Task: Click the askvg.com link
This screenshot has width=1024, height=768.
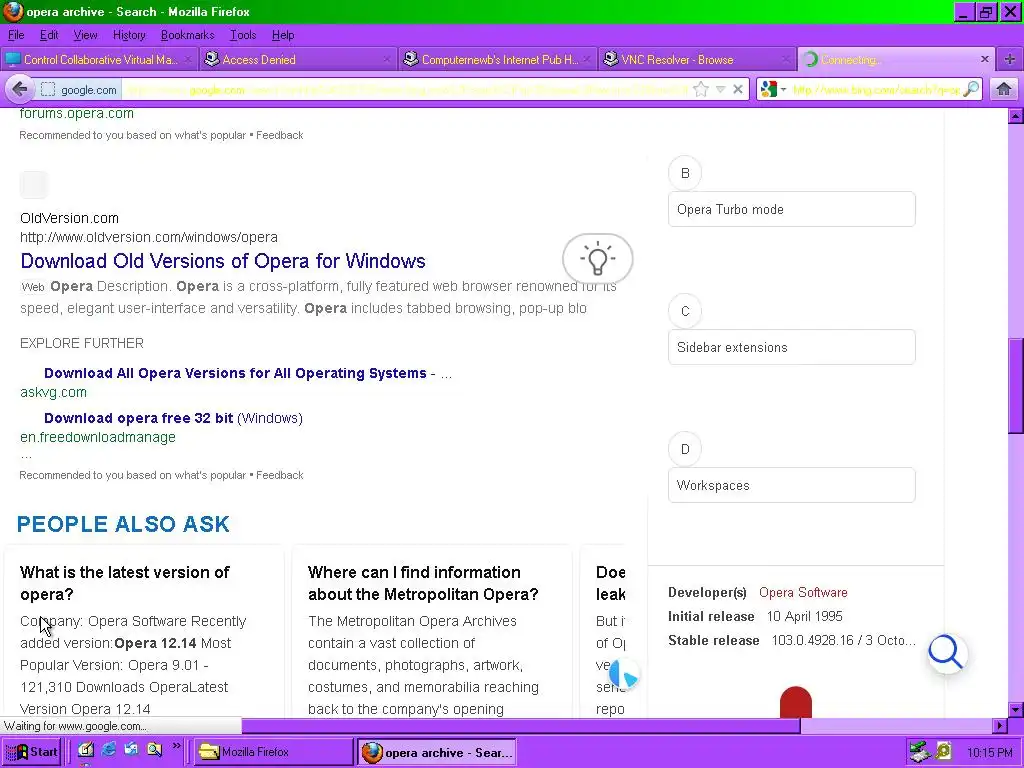Action: point(54,392)
